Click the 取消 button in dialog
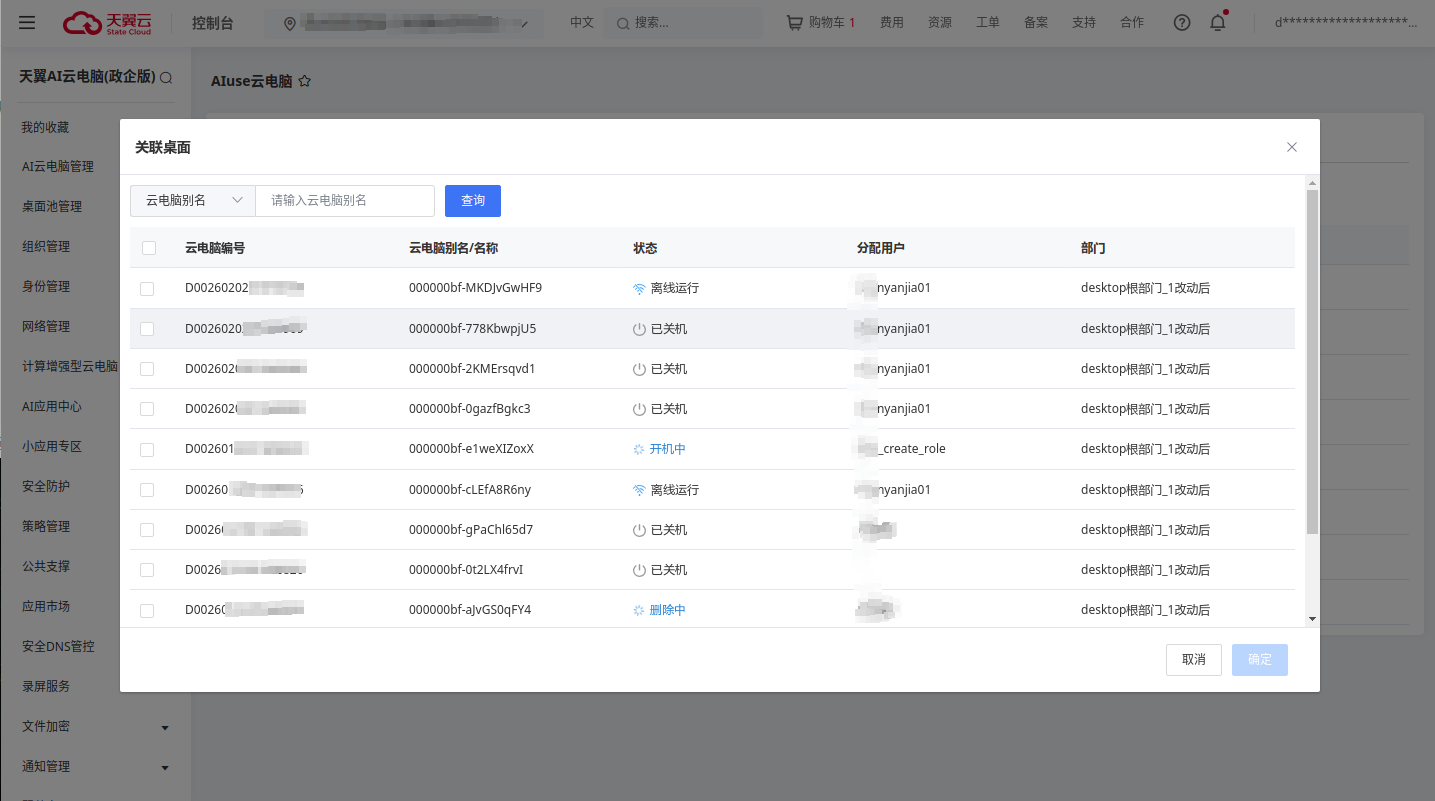This screenshot has width=1435, height=801. tap(1193, 660)
